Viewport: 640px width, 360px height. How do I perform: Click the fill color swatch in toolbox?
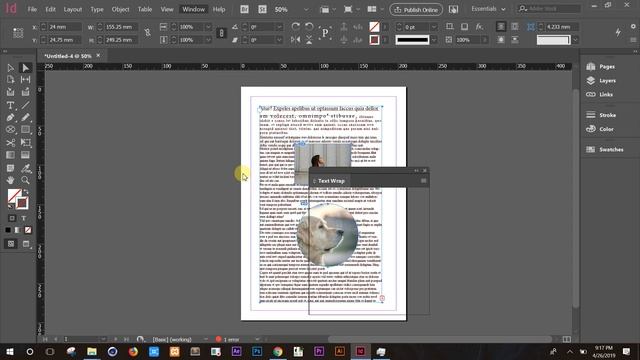pos(14,196)
